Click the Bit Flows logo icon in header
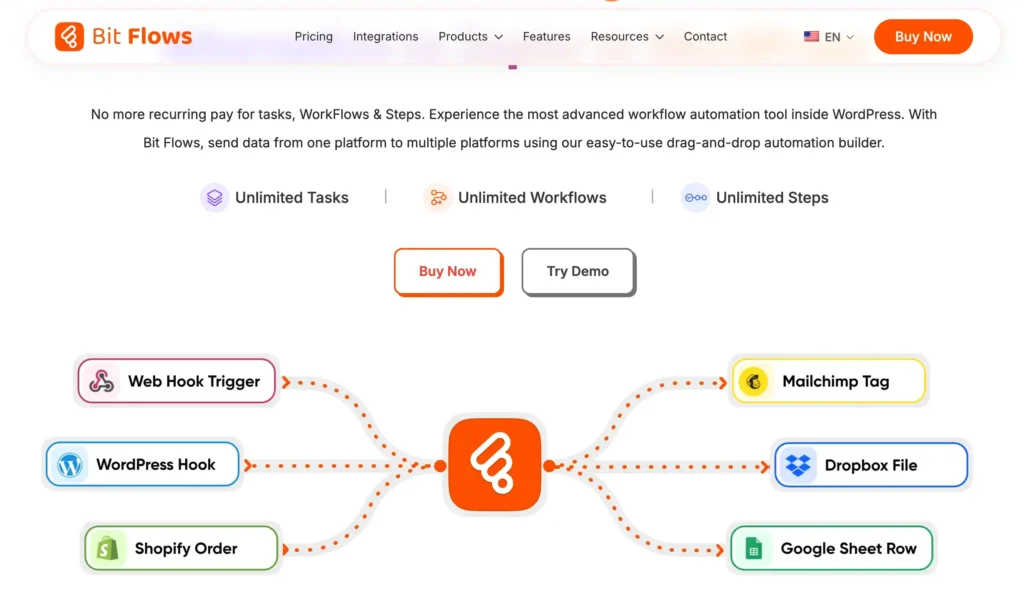1024x602 pixels. pos(69,37)
